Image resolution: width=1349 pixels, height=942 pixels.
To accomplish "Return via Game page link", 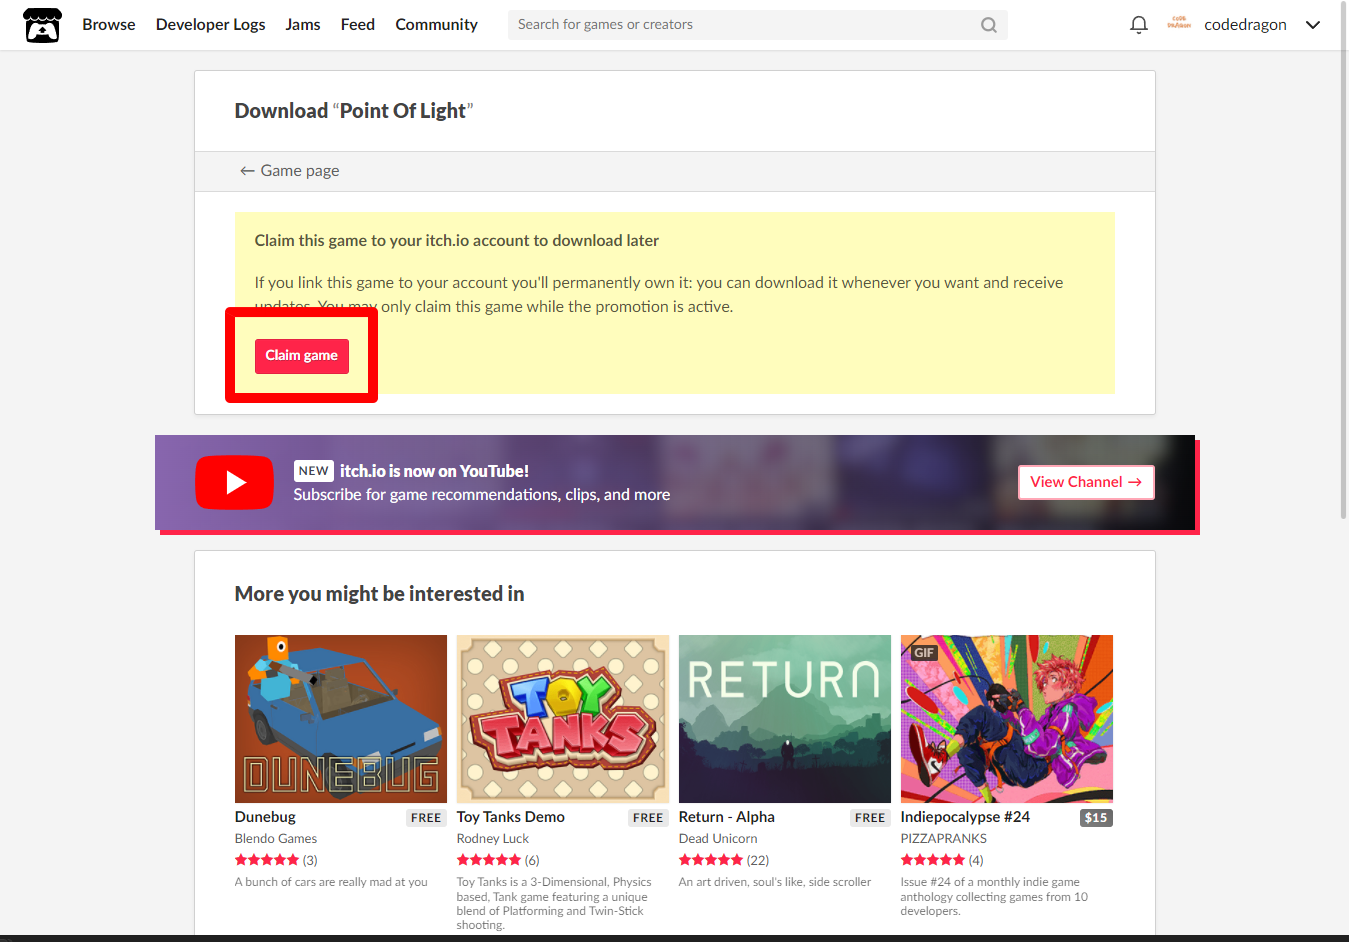I will click(x=289, y=171).
